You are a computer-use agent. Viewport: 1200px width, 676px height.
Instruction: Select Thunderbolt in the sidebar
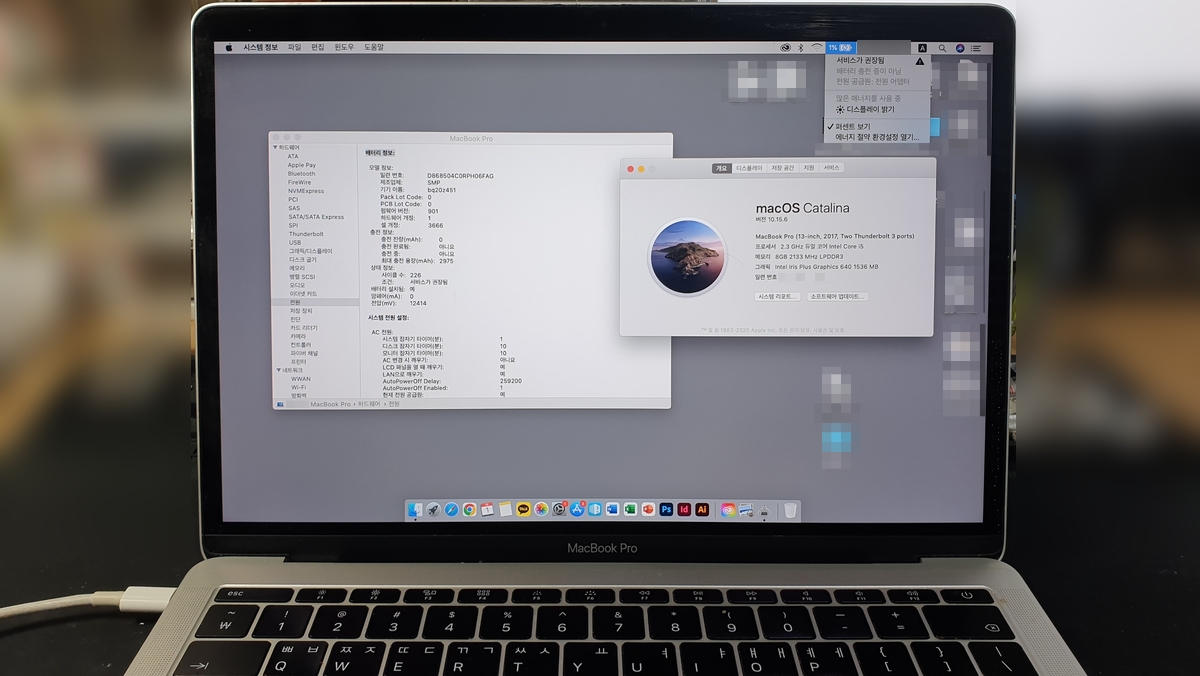tap(305, 234)
